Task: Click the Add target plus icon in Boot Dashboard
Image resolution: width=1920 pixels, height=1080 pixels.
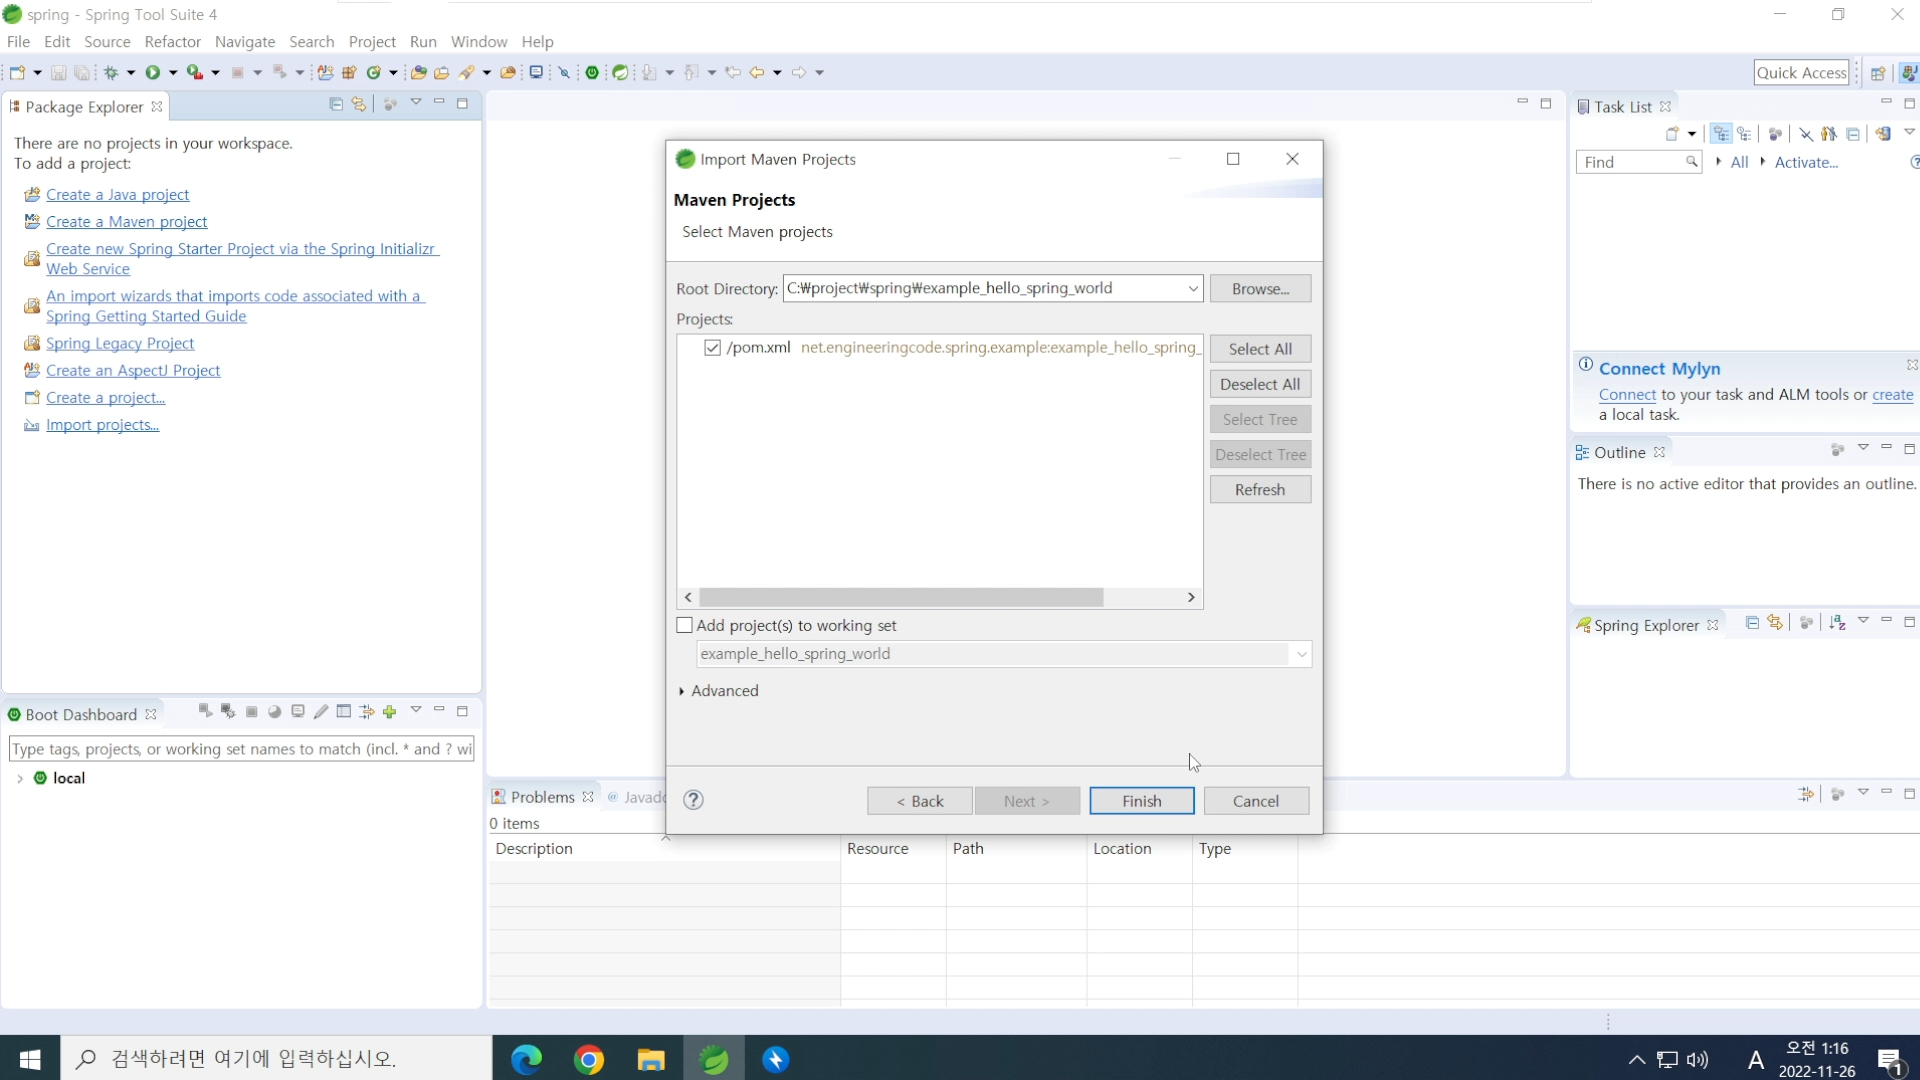Action: 390,711
